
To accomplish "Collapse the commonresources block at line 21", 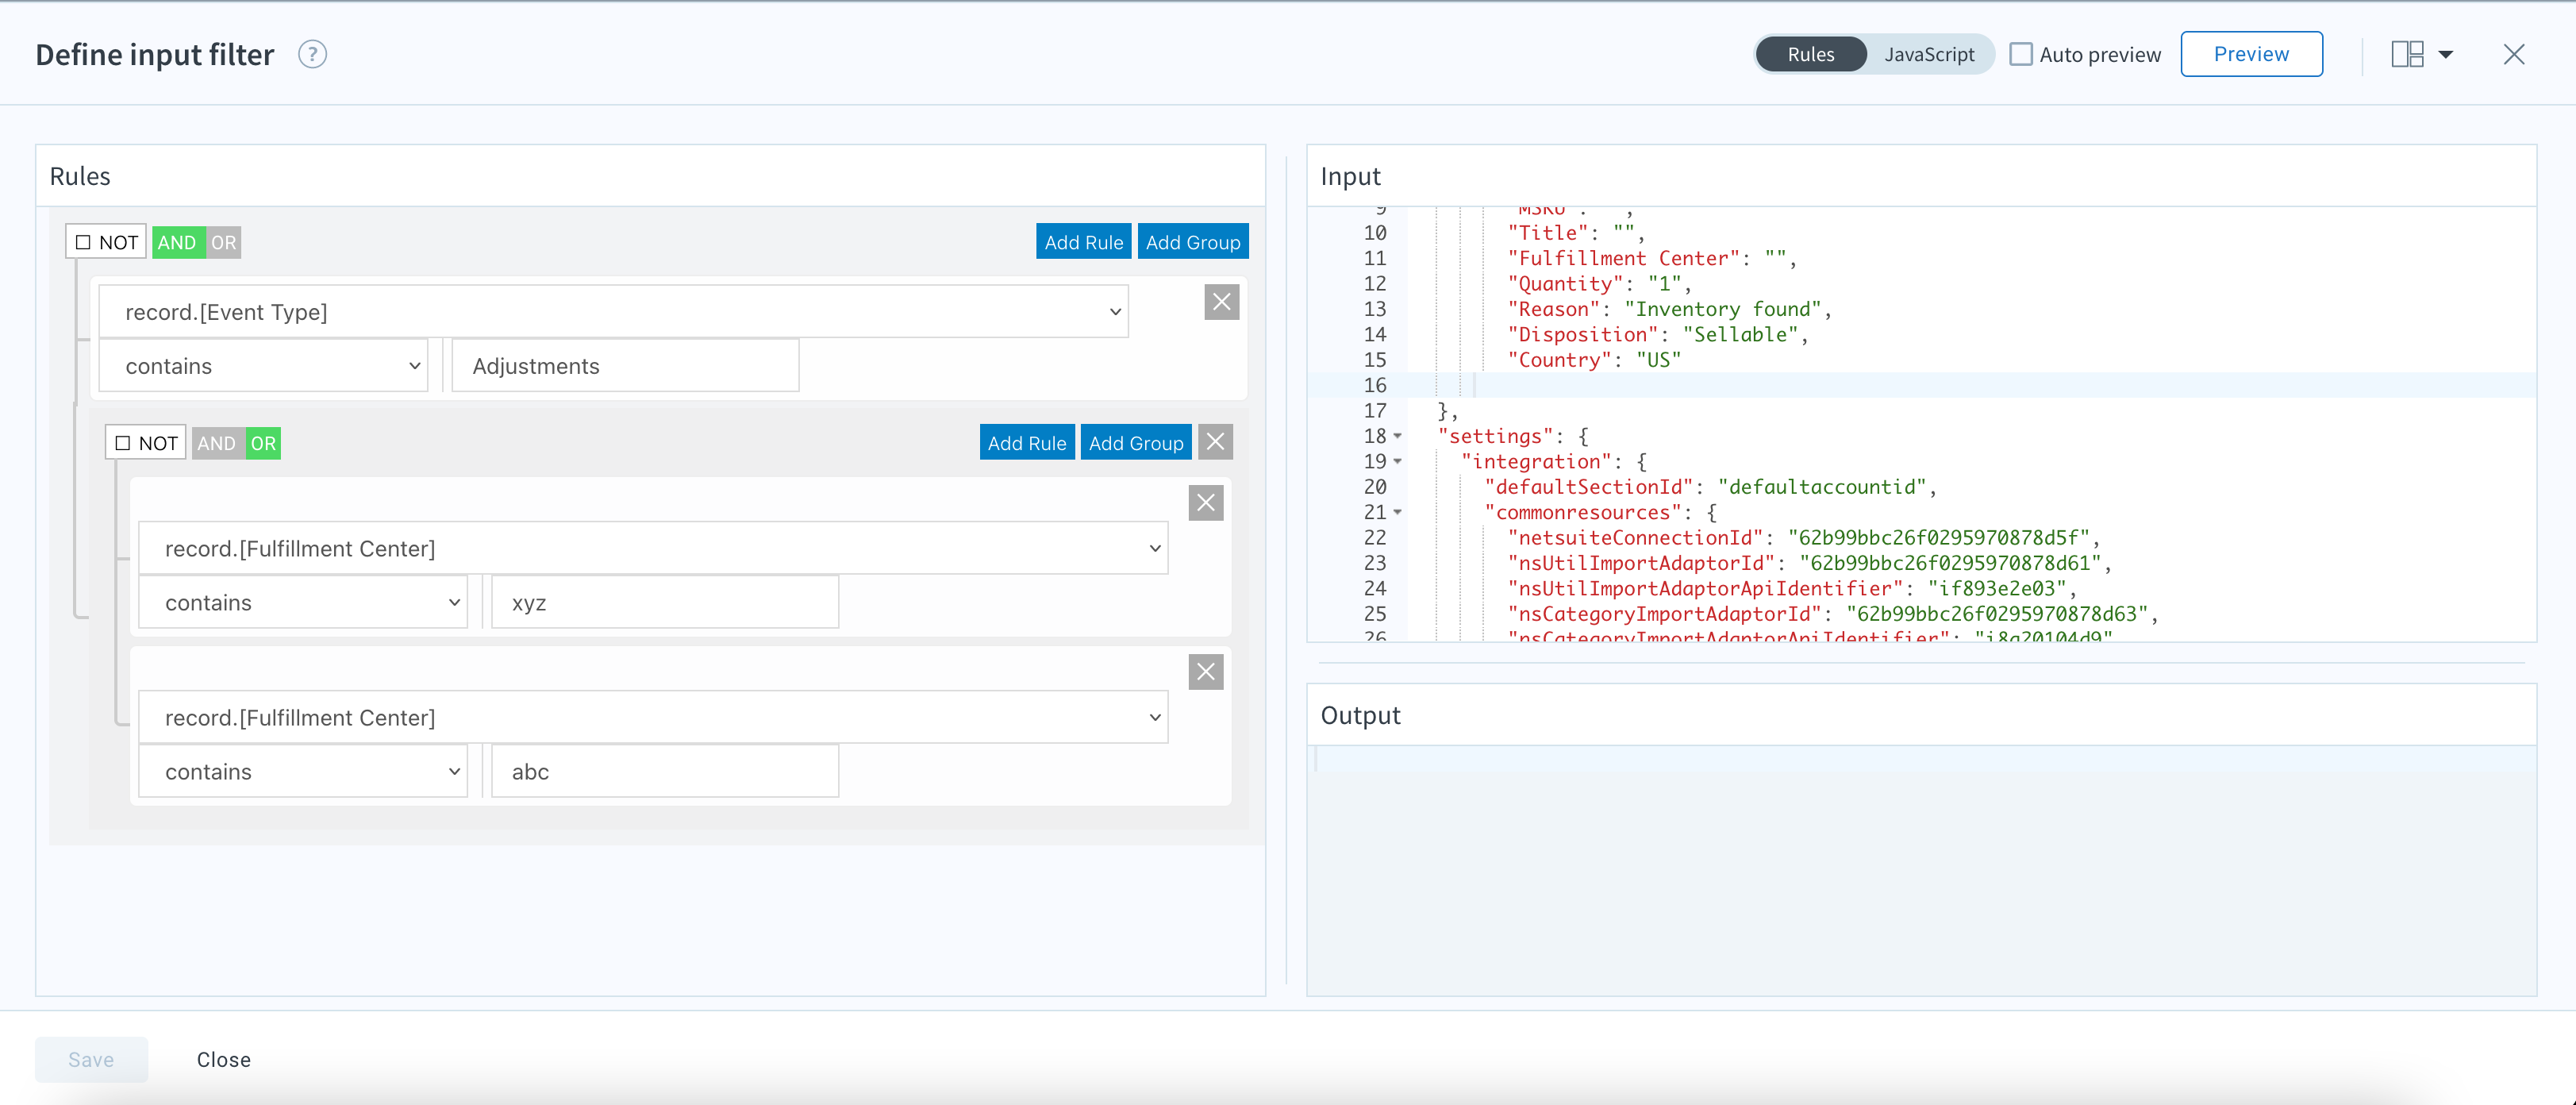I will pyautogui.click(x=1398, y=512).
